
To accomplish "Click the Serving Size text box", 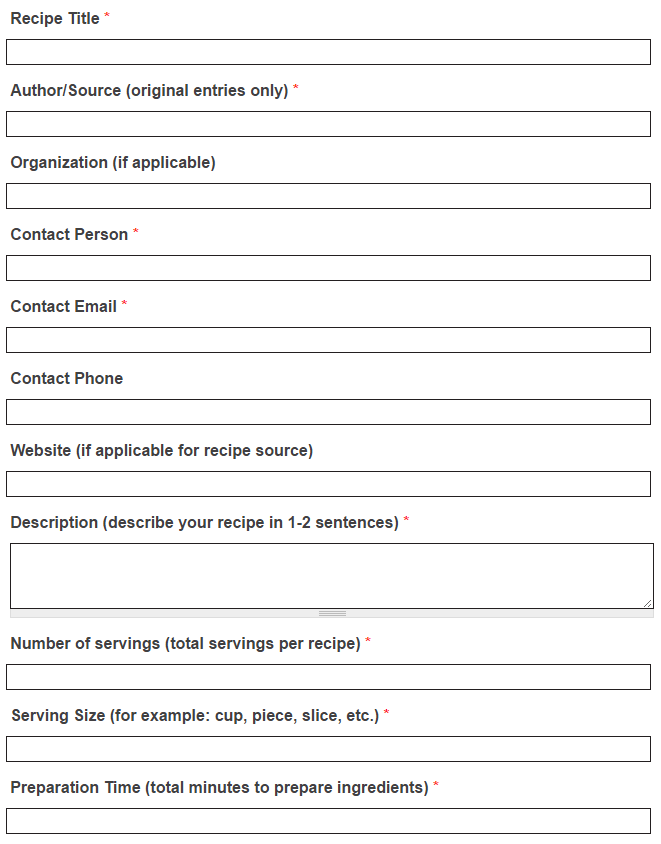I will pos(328,749).
